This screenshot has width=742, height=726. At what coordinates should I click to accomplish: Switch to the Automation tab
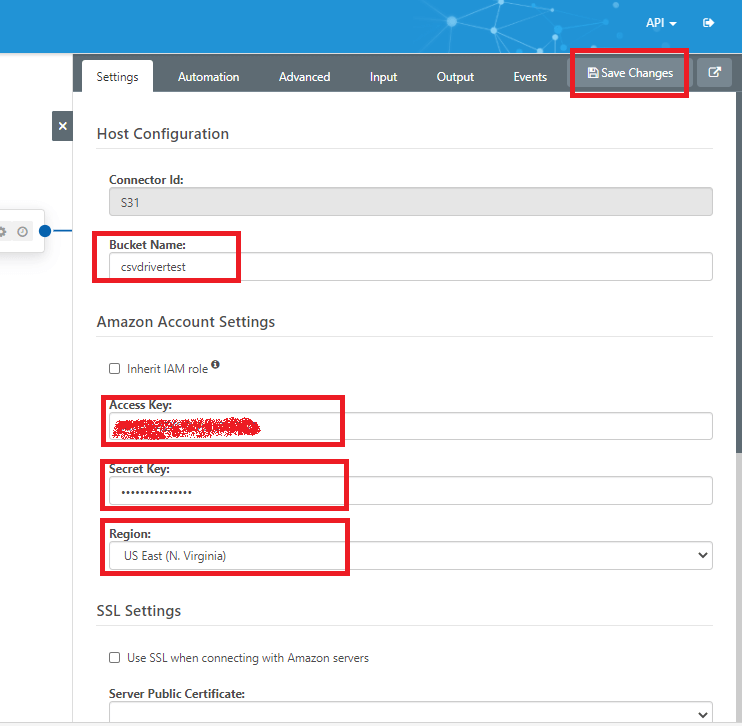[x=208, y=77]
